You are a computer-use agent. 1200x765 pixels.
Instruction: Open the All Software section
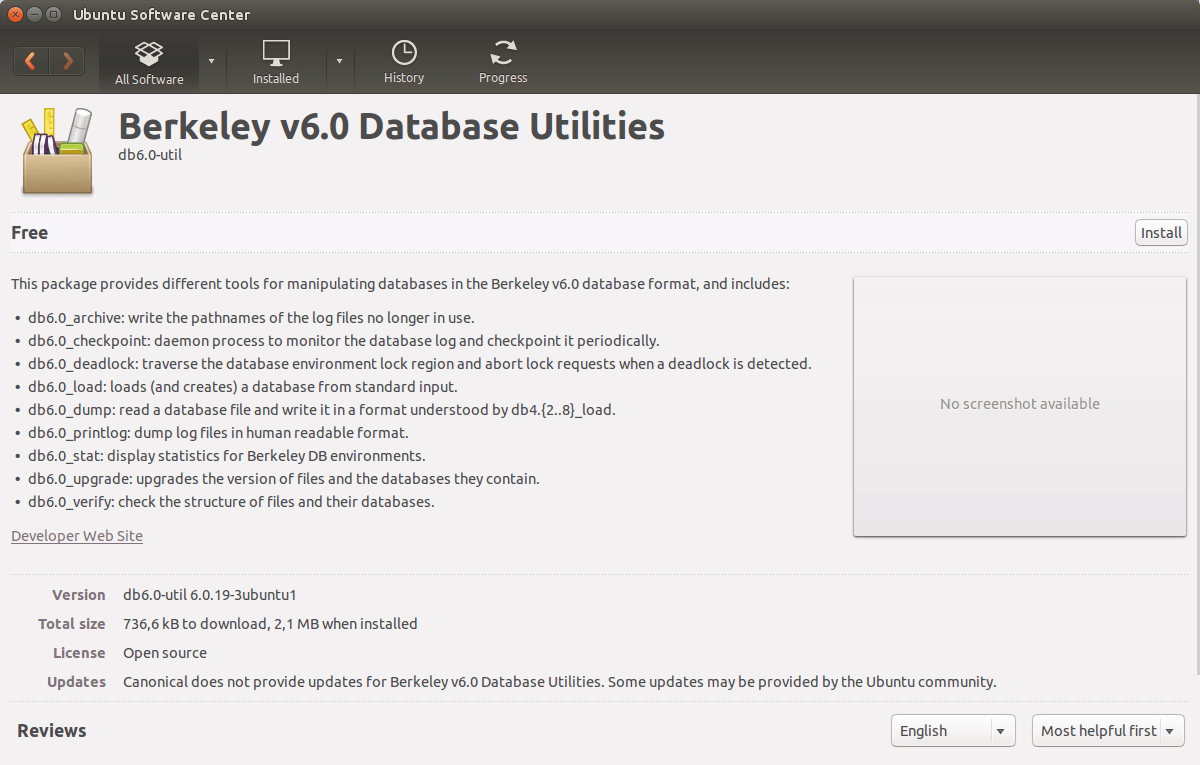(149, 63)
